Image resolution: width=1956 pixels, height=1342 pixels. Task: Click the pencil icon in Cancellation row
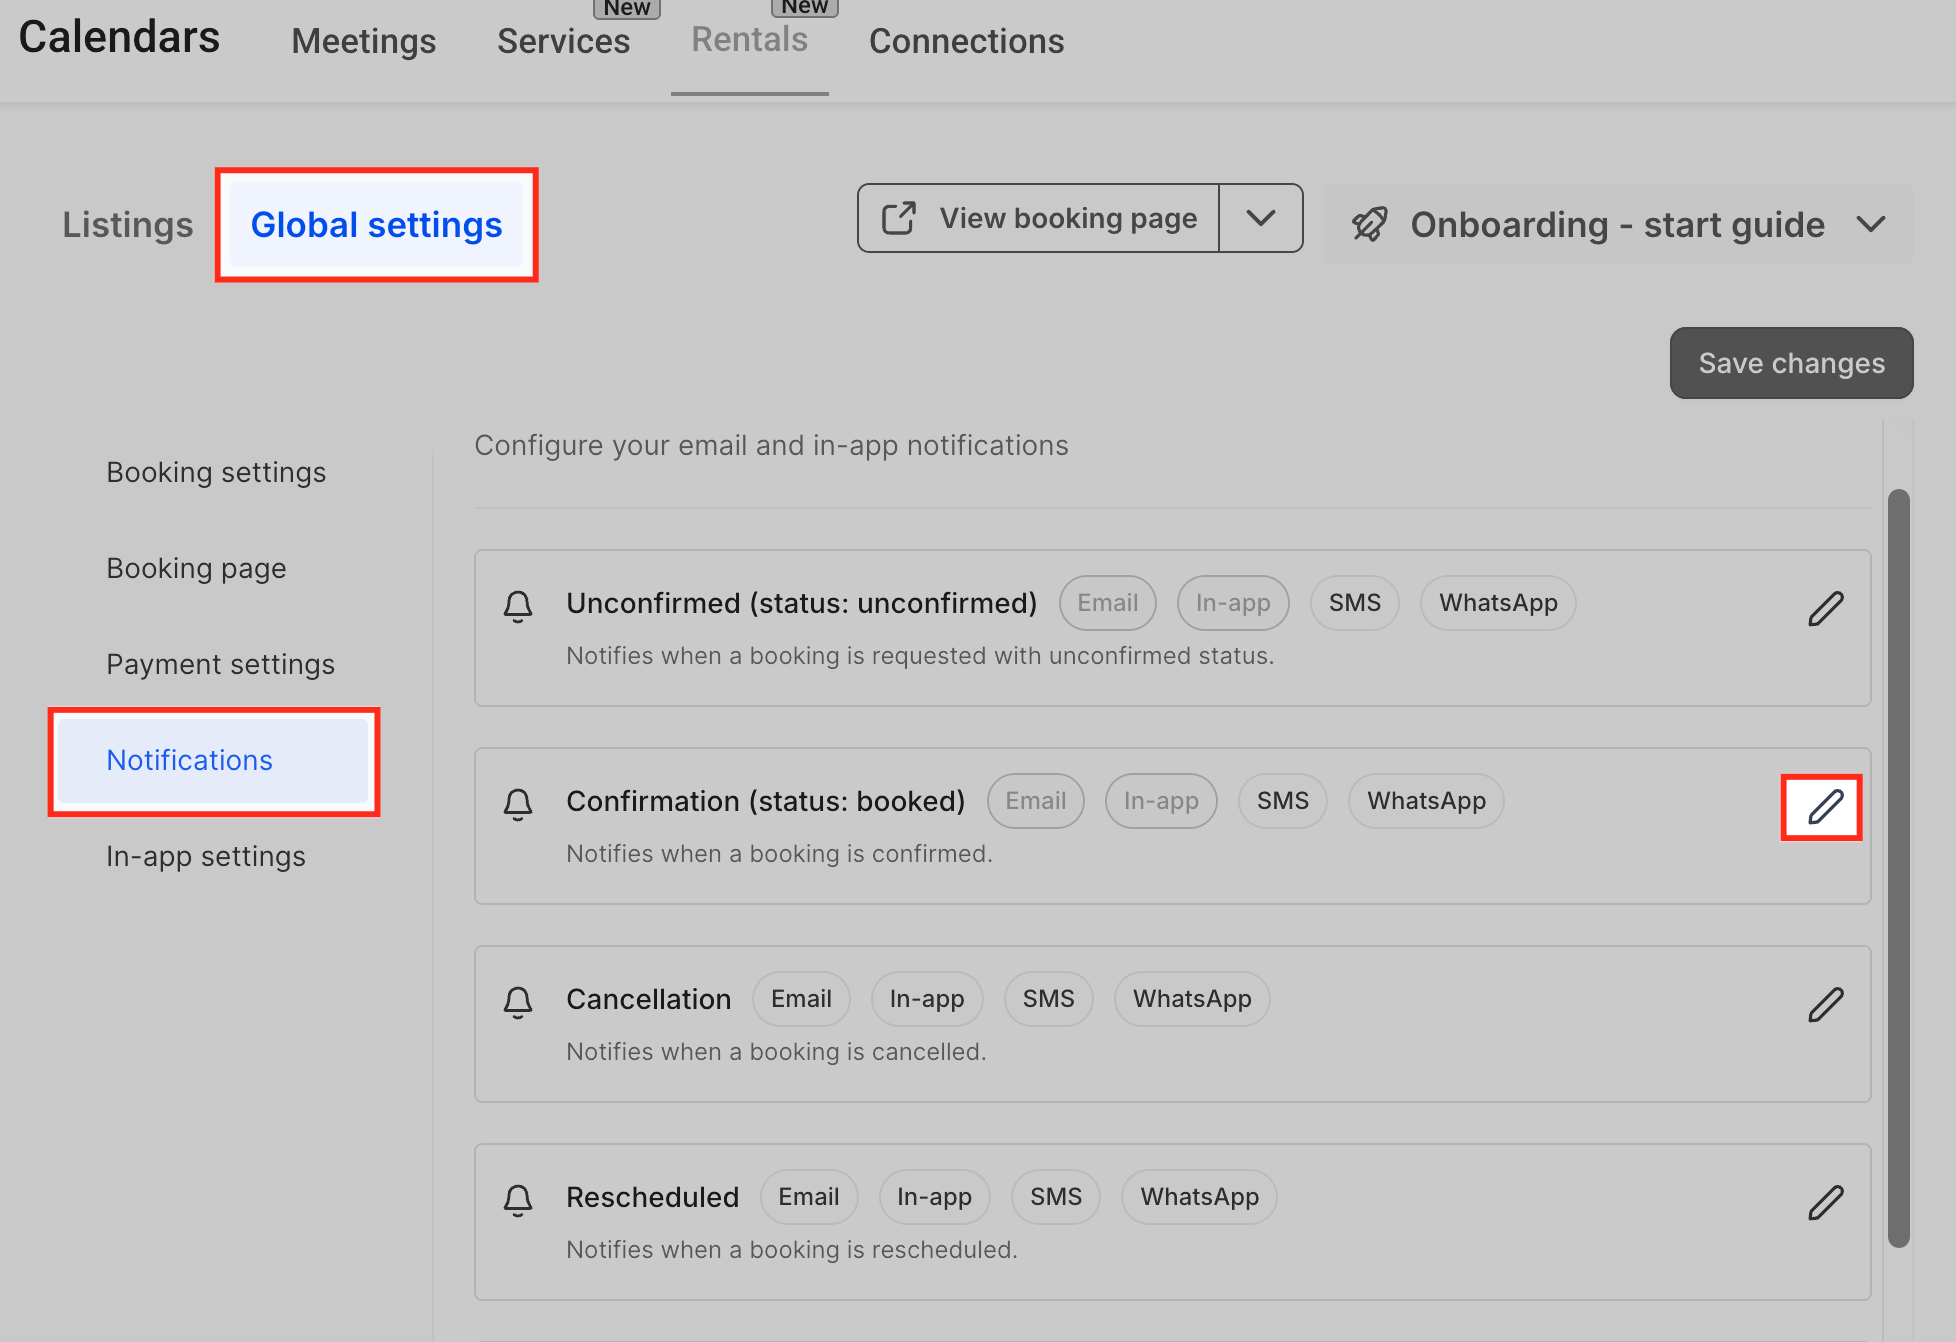coord(1825,1004)
